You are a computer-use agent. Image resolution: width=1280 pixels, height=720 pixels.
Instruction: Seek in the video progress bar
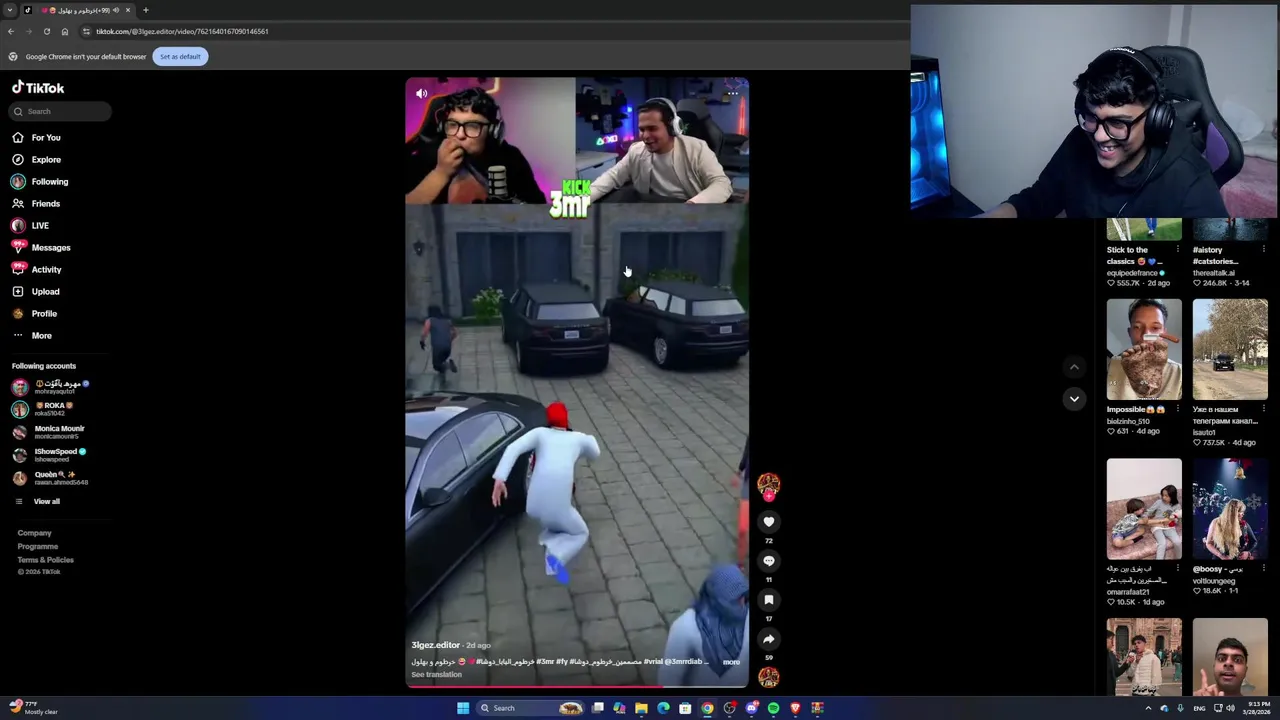(x=577, y=686)
